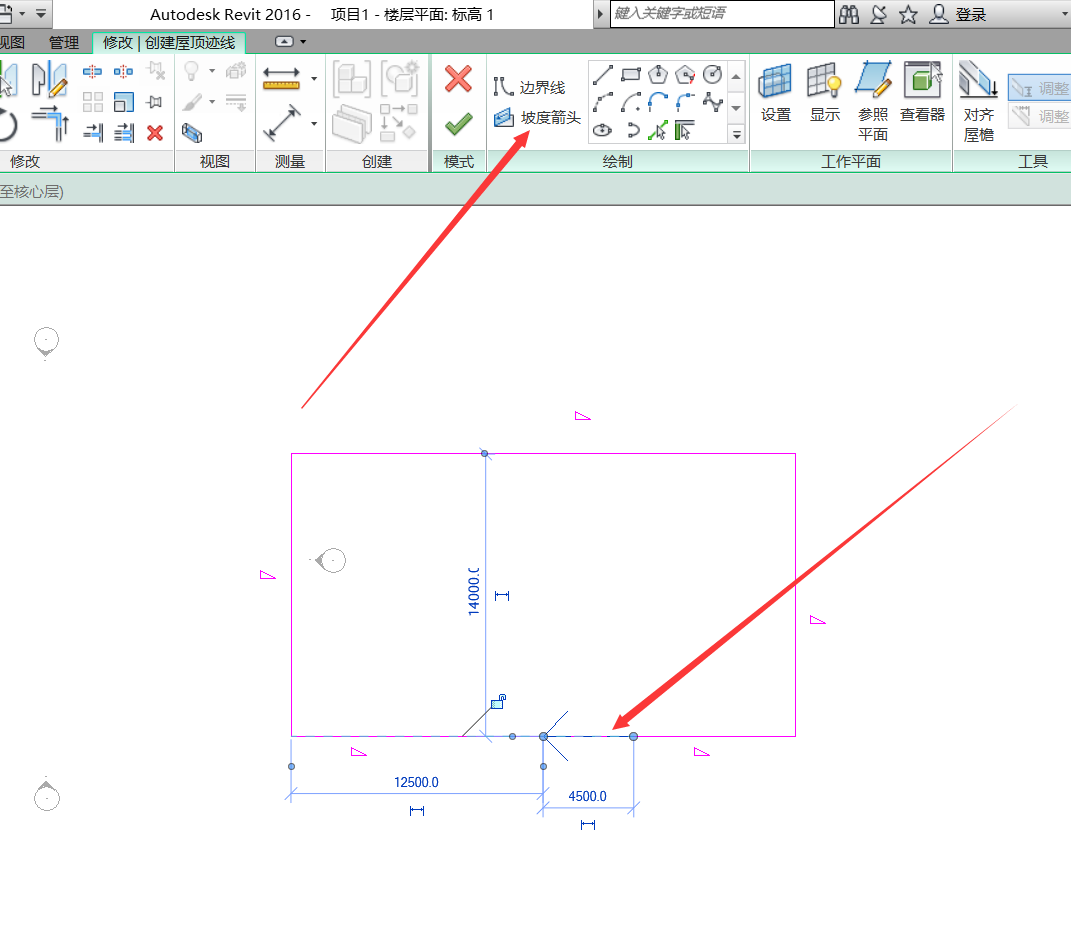The width and height of the screenshot is (1071, 926).
Task: Expand the draw gallery's bottom arrow
Action: pos(737,134)
